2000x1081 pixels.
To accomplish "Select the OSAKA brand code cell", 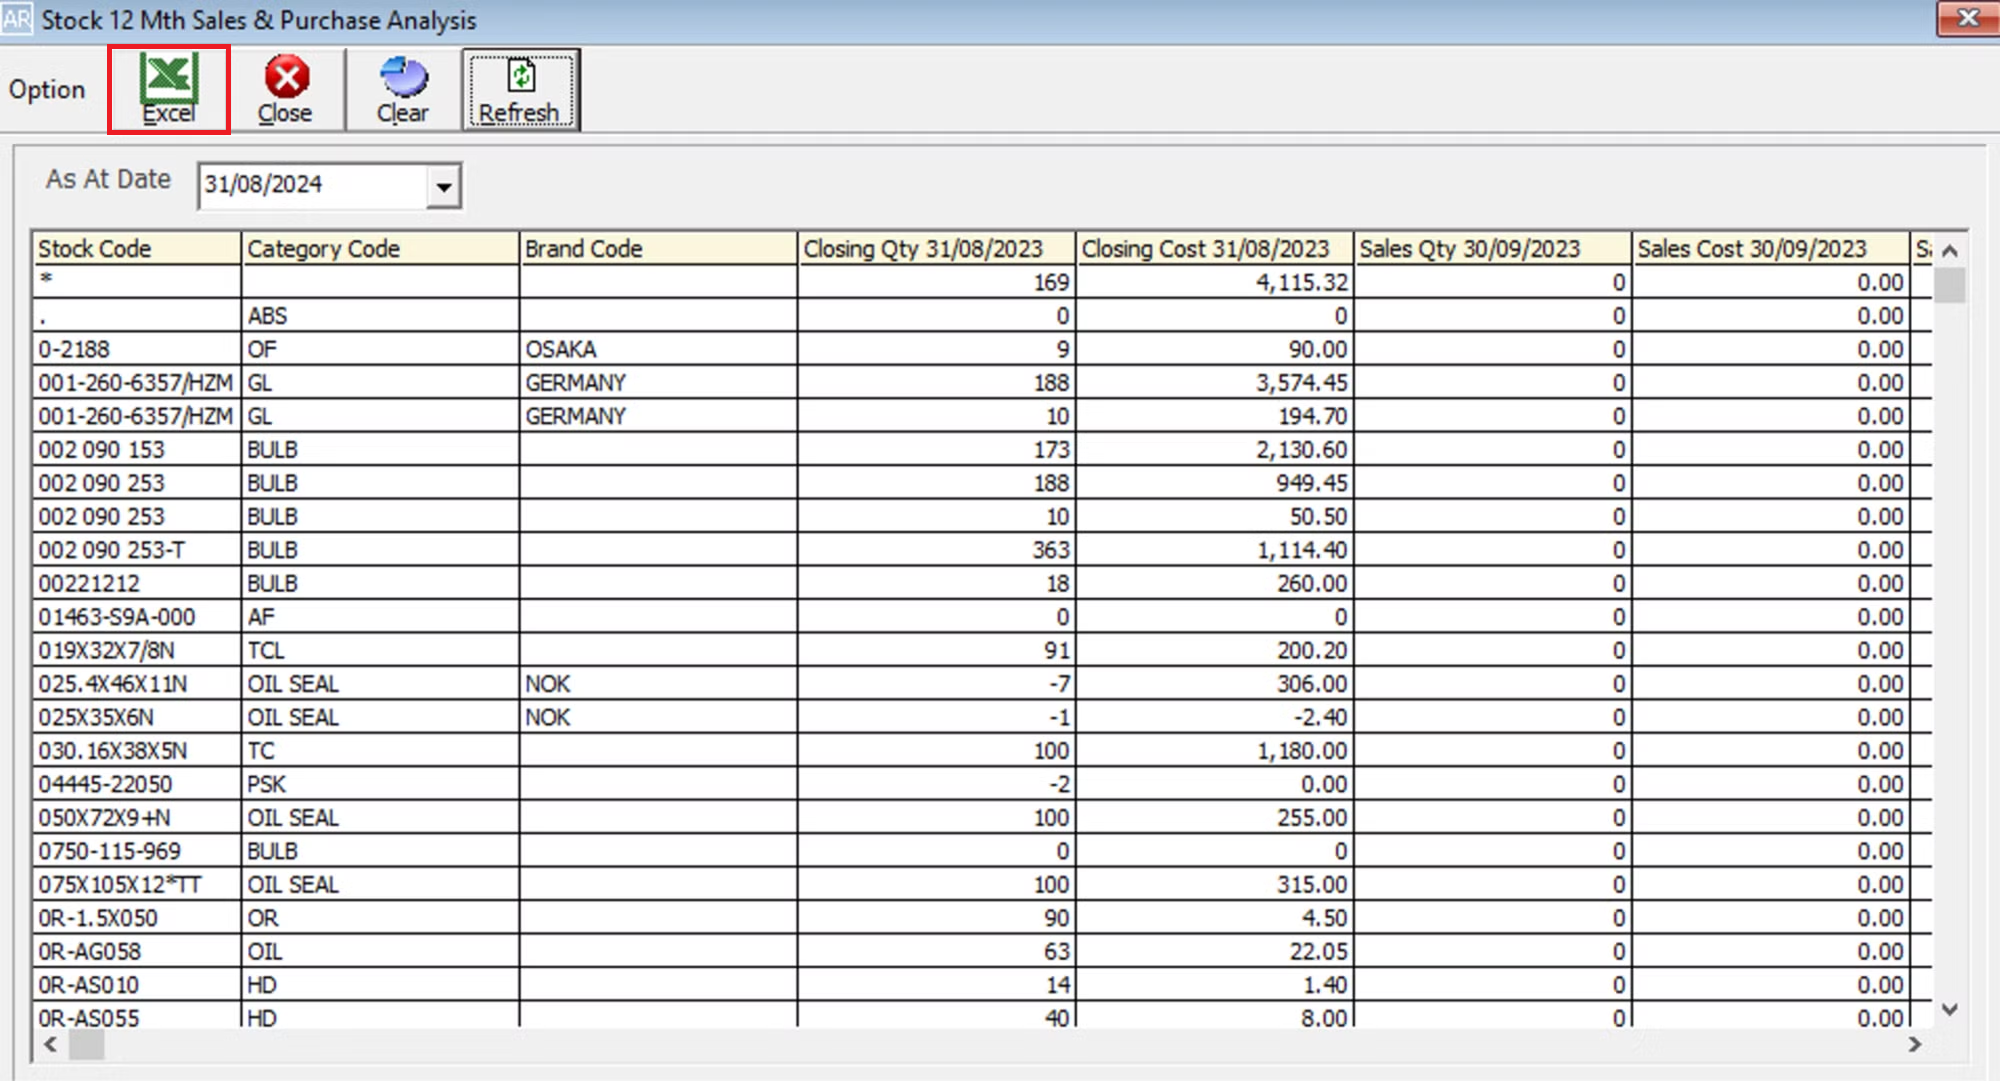I will (658, 349).
